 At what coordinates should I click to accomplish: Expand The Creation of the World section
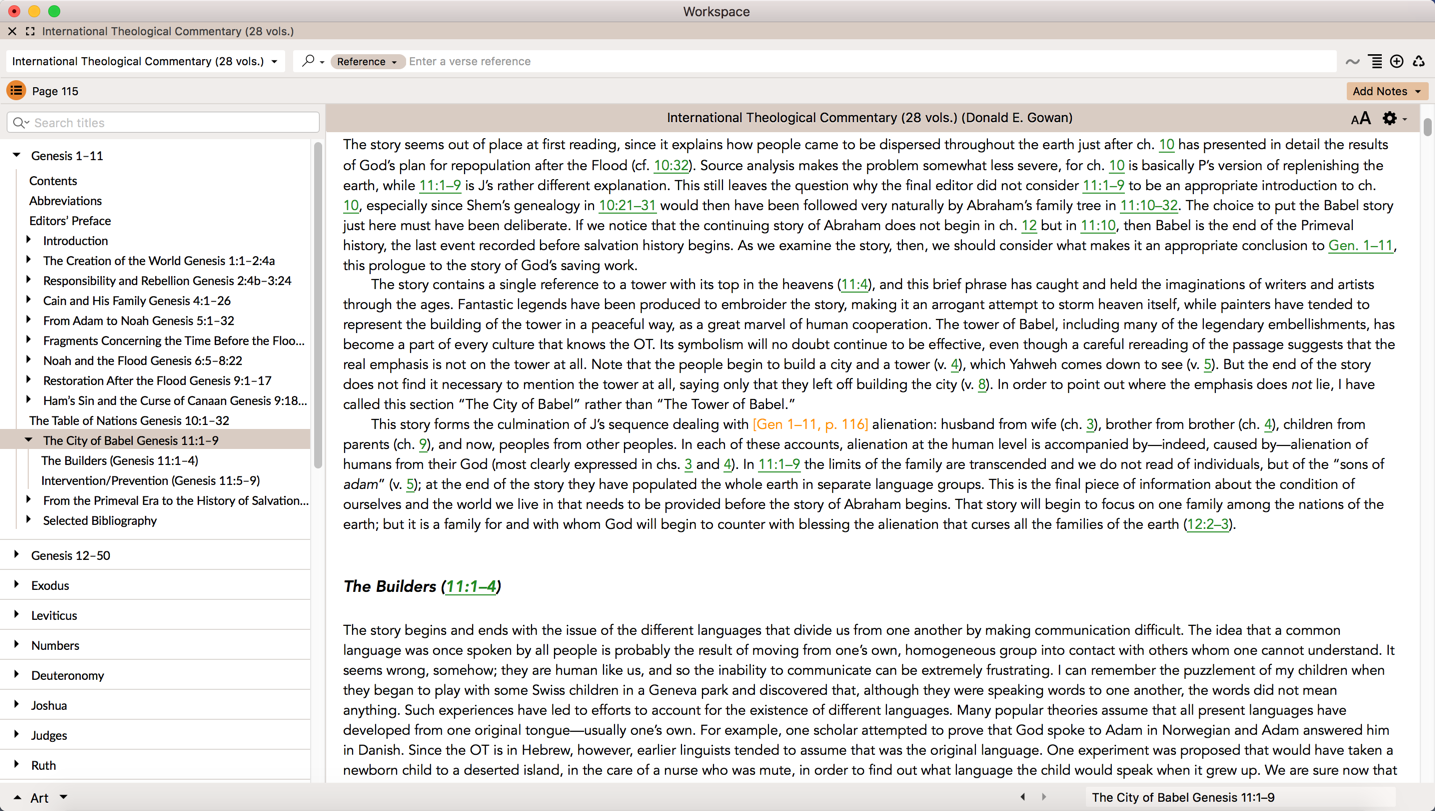tap(29, 261)
